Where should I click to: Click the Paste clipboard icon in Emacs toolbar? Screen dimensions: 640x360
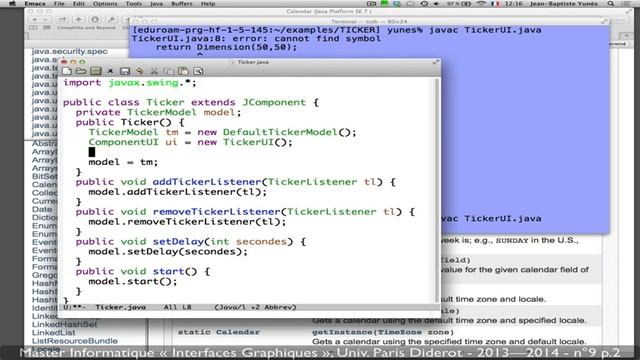pyautogui.click(x=183, y=71)
